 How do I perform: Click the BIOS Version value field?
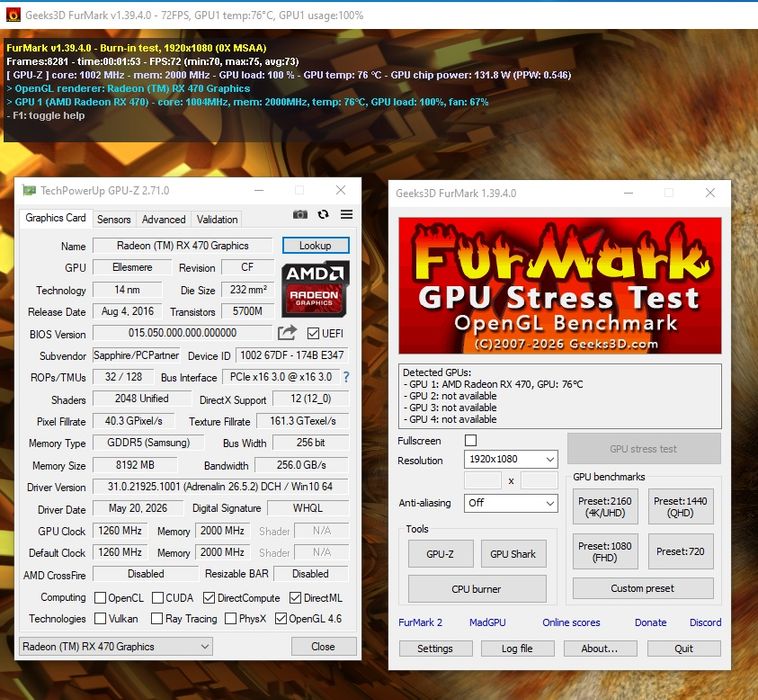pyautogui.click(x=182, y=333)
